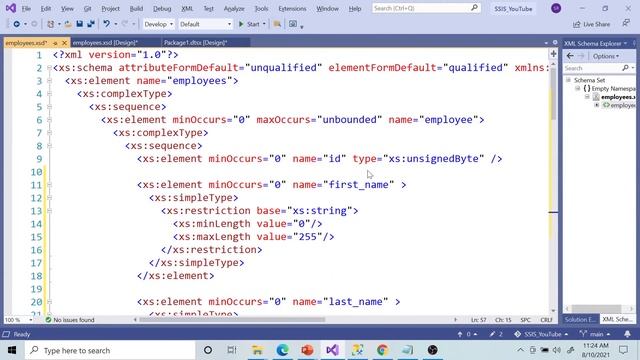The width and height of the screenshot is (640, 360).
Task: Close the employees.xsd tab
Action: pyautogui.click(x=64, y=43)
